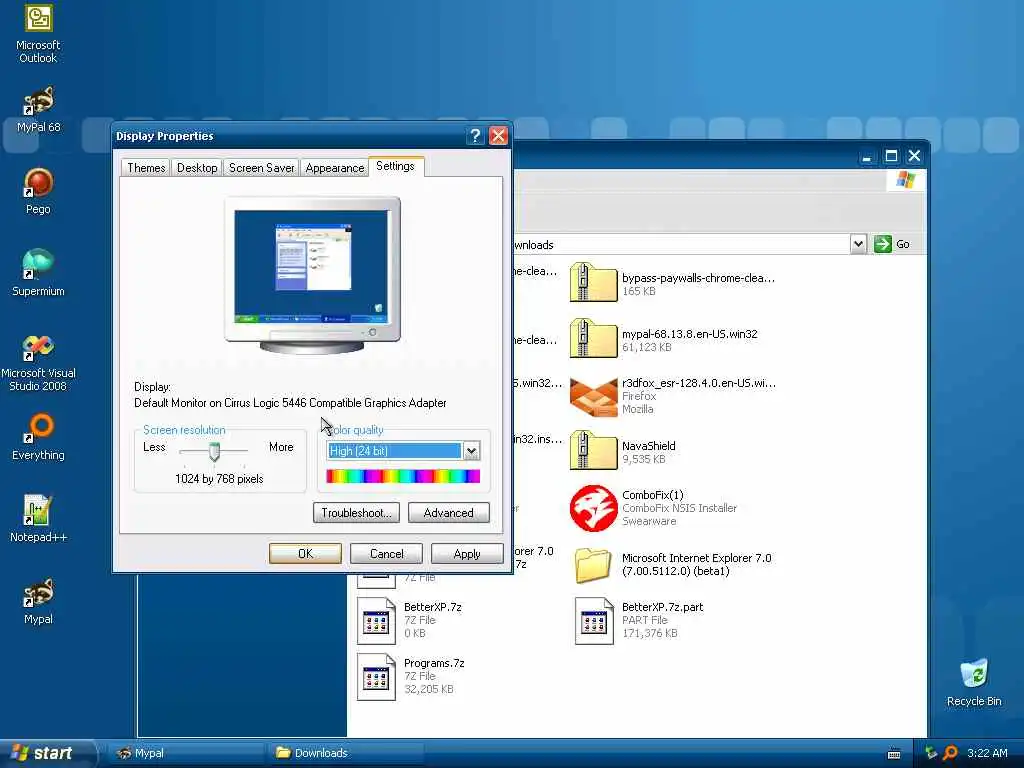Click the "ComboFix NSIS Installer" description text
The height and width of the screenshot is (768, 1024).
(679, 508)
